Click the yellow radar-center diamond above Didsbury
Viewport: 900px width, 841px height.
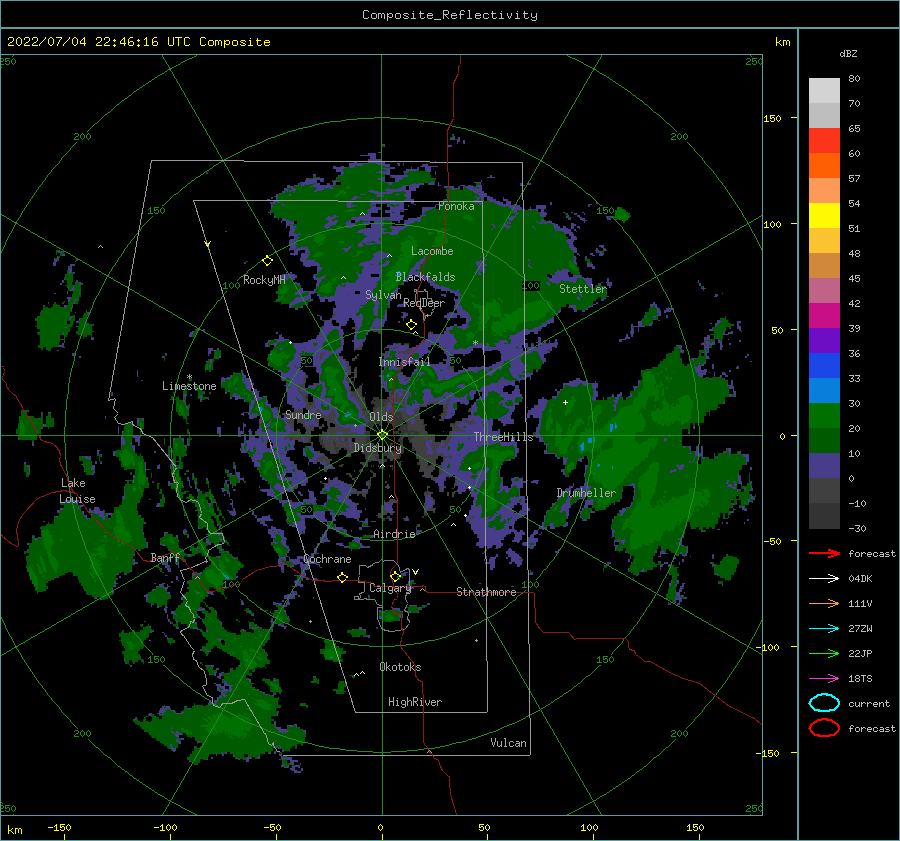tap(382, 435)
